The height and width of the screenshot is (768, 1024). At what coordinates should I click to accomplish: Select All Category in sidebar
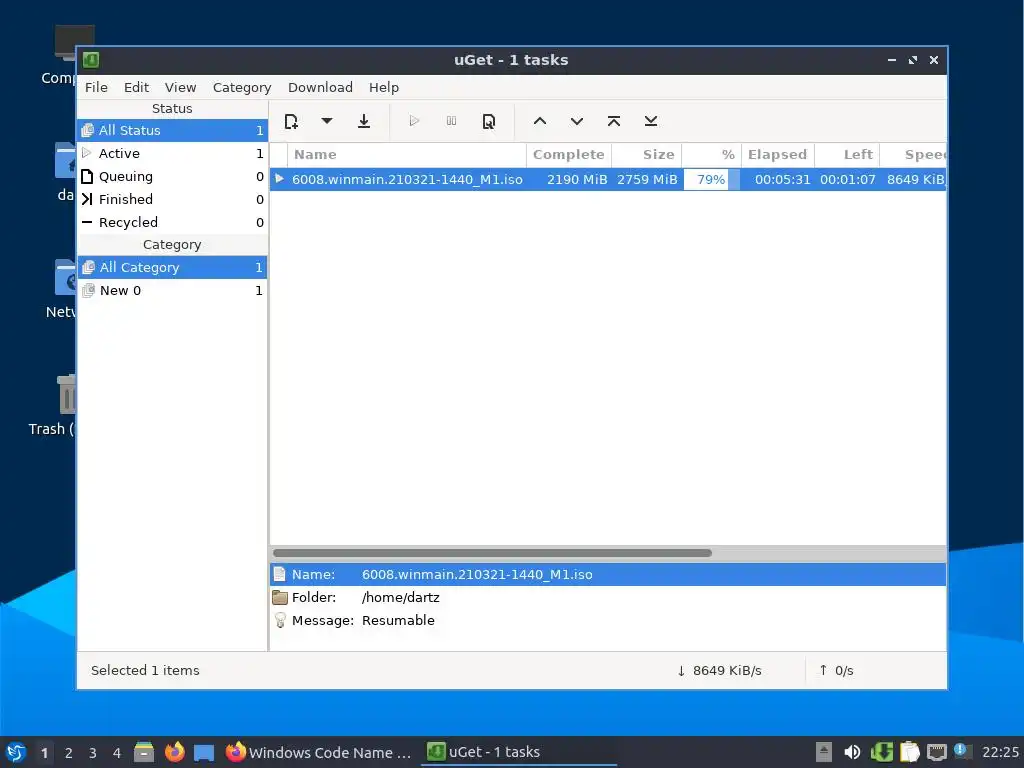pos(172,268)
